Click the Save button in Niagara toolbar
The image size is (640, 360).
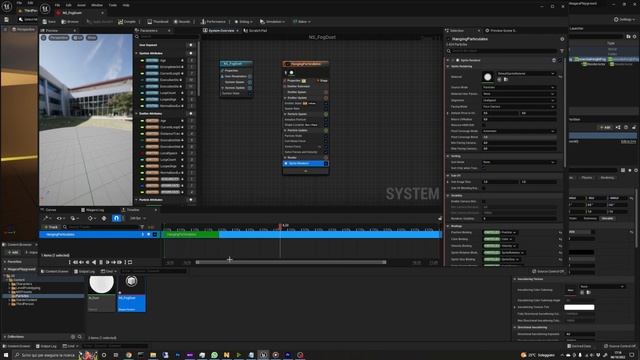pos(49,22)
